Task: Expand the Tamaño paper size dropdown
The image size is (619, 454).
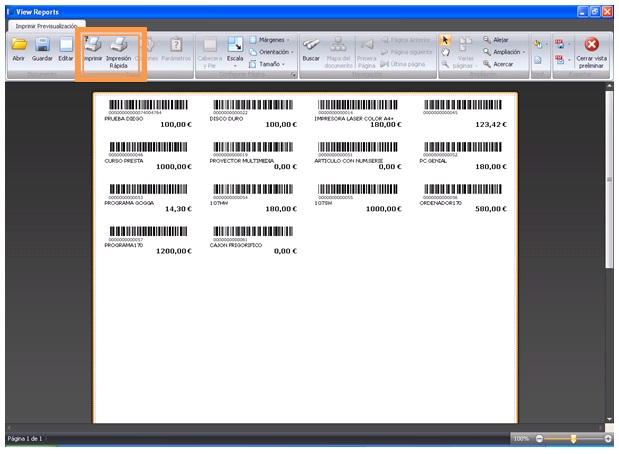Action: click(271, 63)
